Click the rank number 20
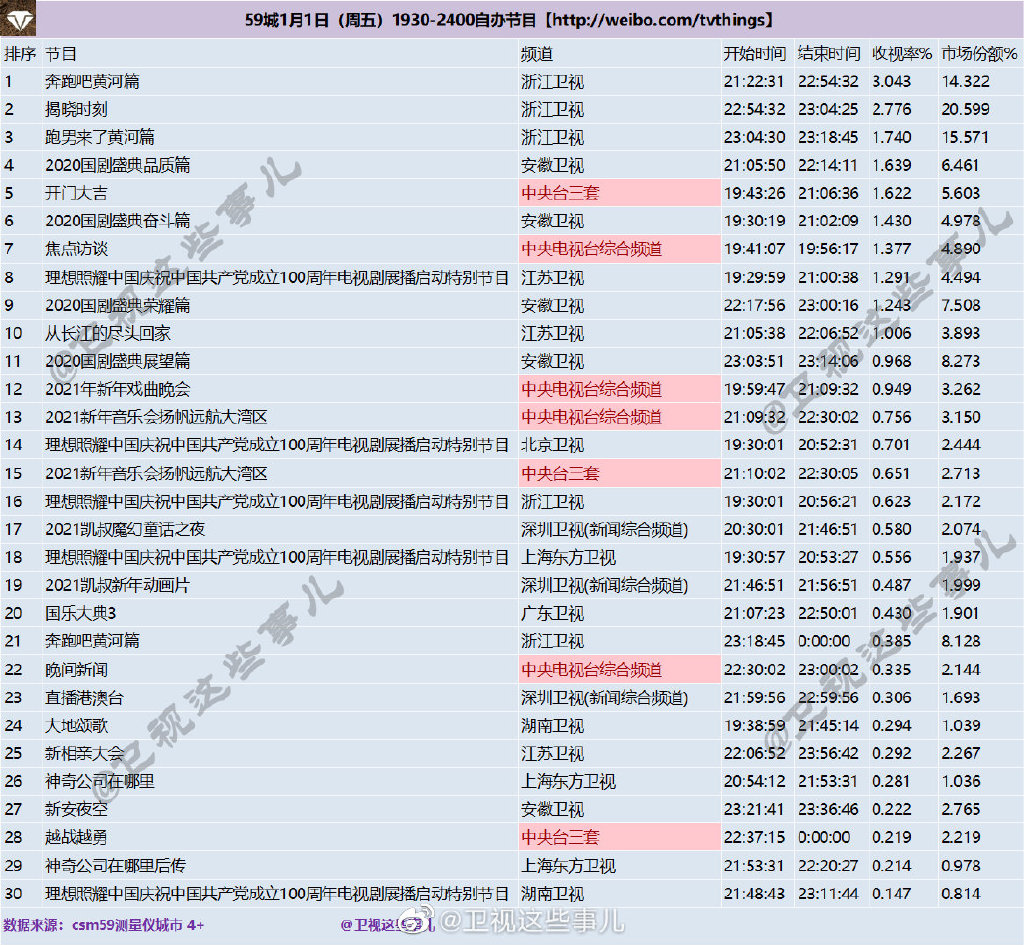This screenshot has width=1024, height=945. [x=13, y=613]
